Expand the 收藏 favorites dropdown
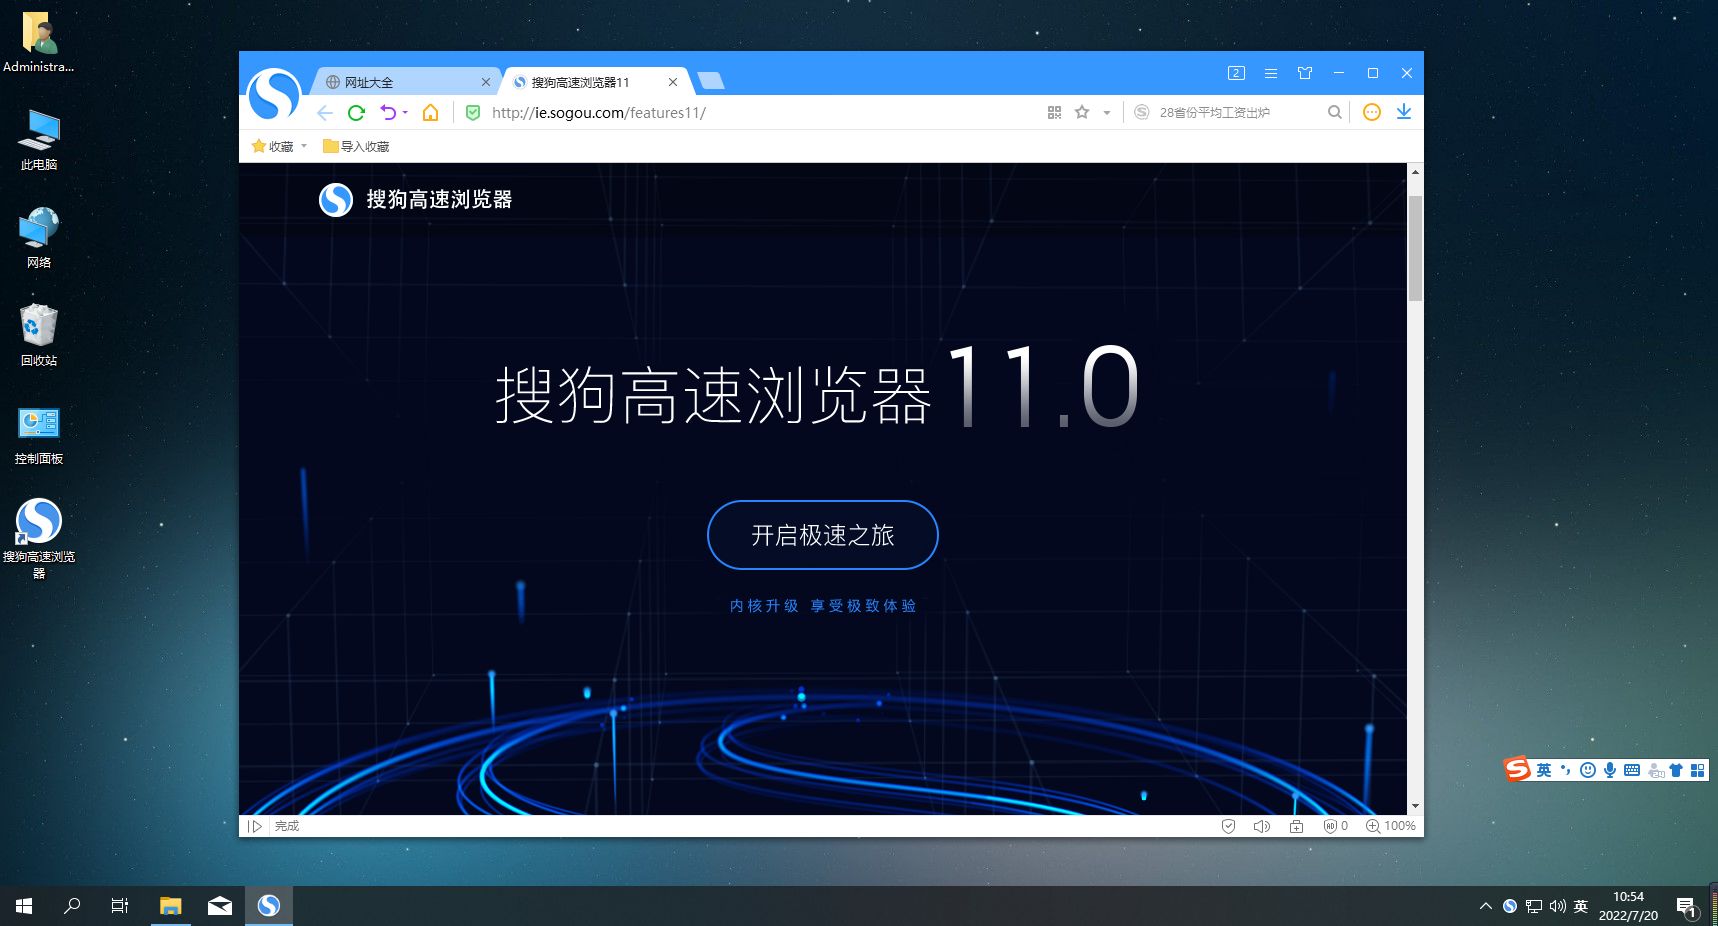Viewport: 1718px width, 926px height. [279, 146]
